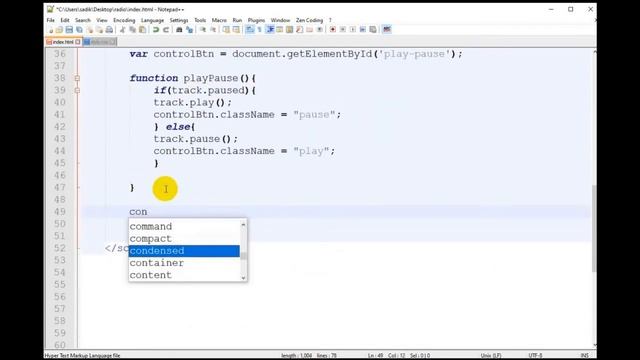Click the Start Recording macro icon

[333, 29]
